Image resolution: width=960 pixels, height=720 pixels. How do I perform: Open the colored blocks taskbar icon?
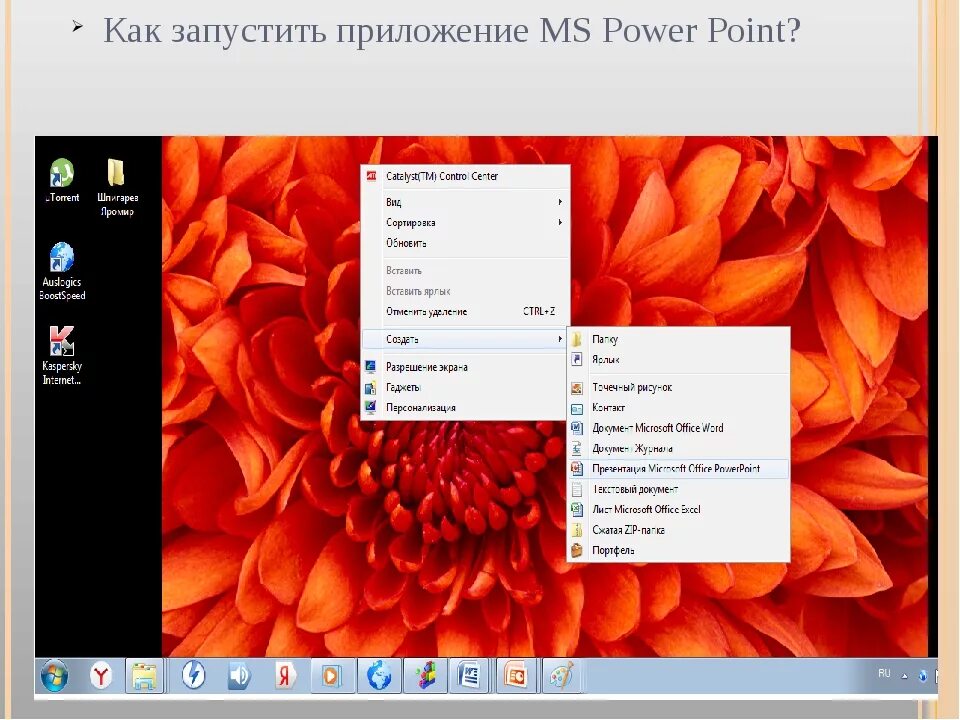(425, 676)
